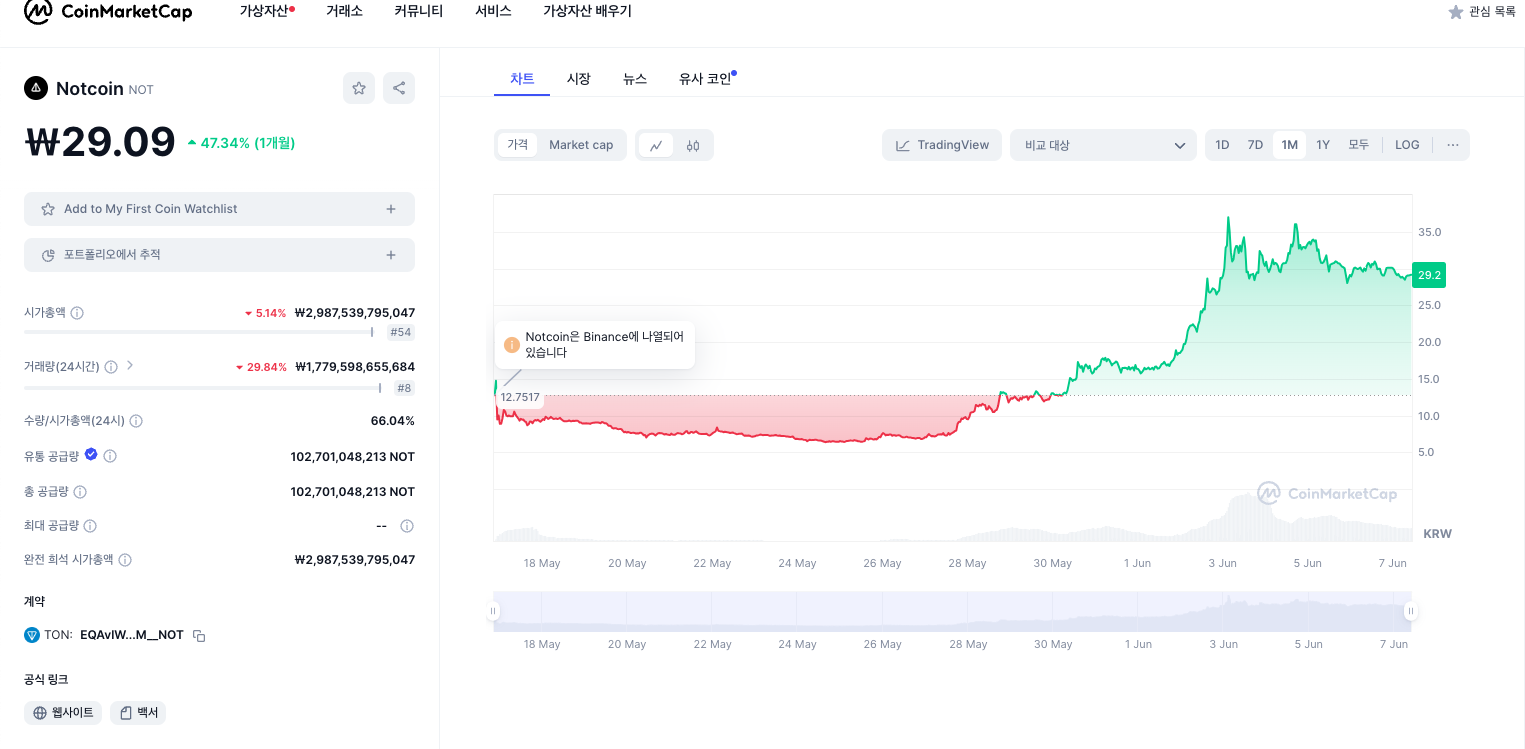Select the Market cap chart toggle
The width and height of the screenshot is (1525, 749).
581,145
